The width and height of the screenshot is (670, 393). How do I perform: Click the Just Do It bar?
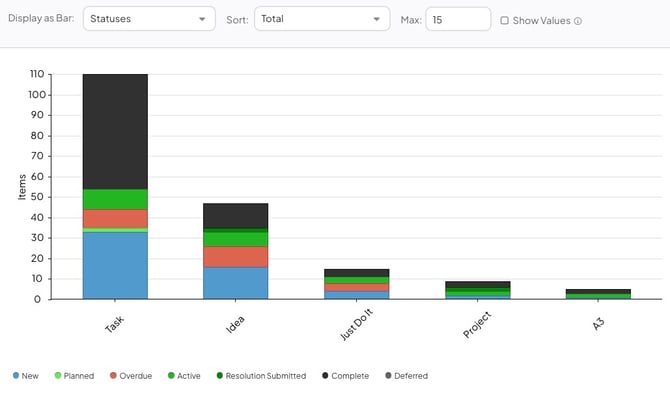click(x=357, y=284)
